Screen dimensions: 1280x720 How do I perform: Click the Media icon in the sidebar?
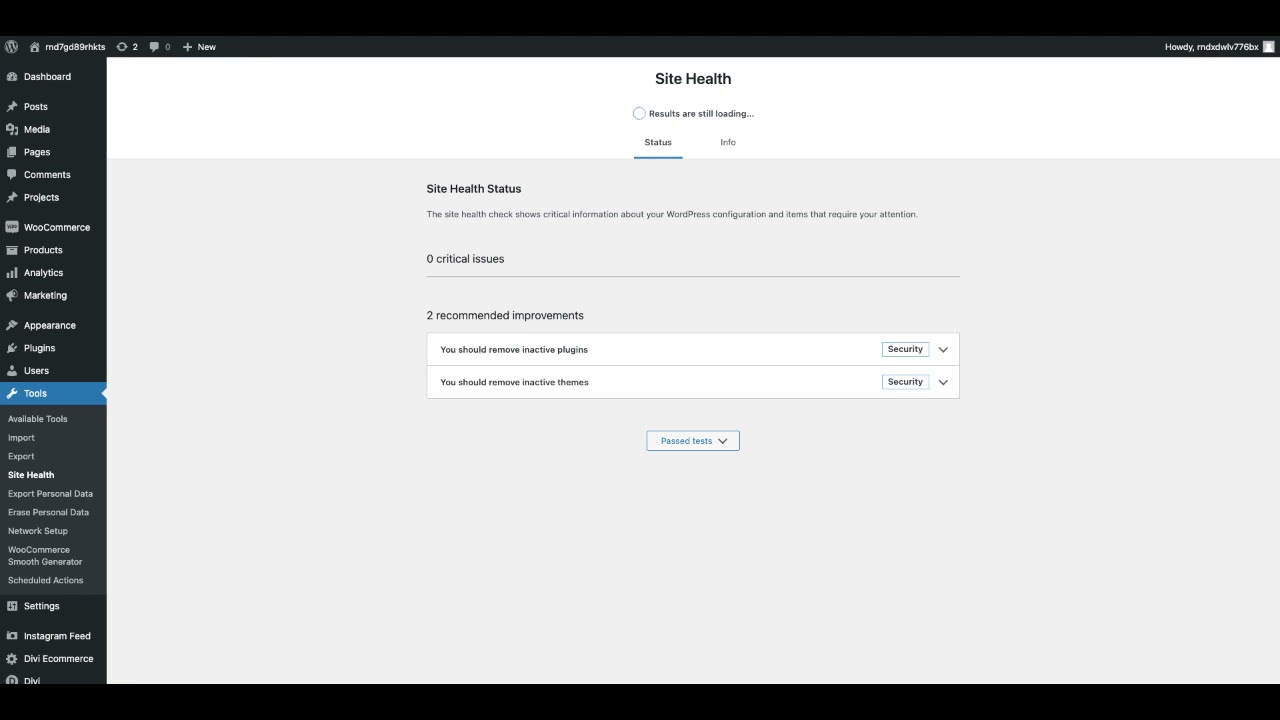tap(12, 129)
